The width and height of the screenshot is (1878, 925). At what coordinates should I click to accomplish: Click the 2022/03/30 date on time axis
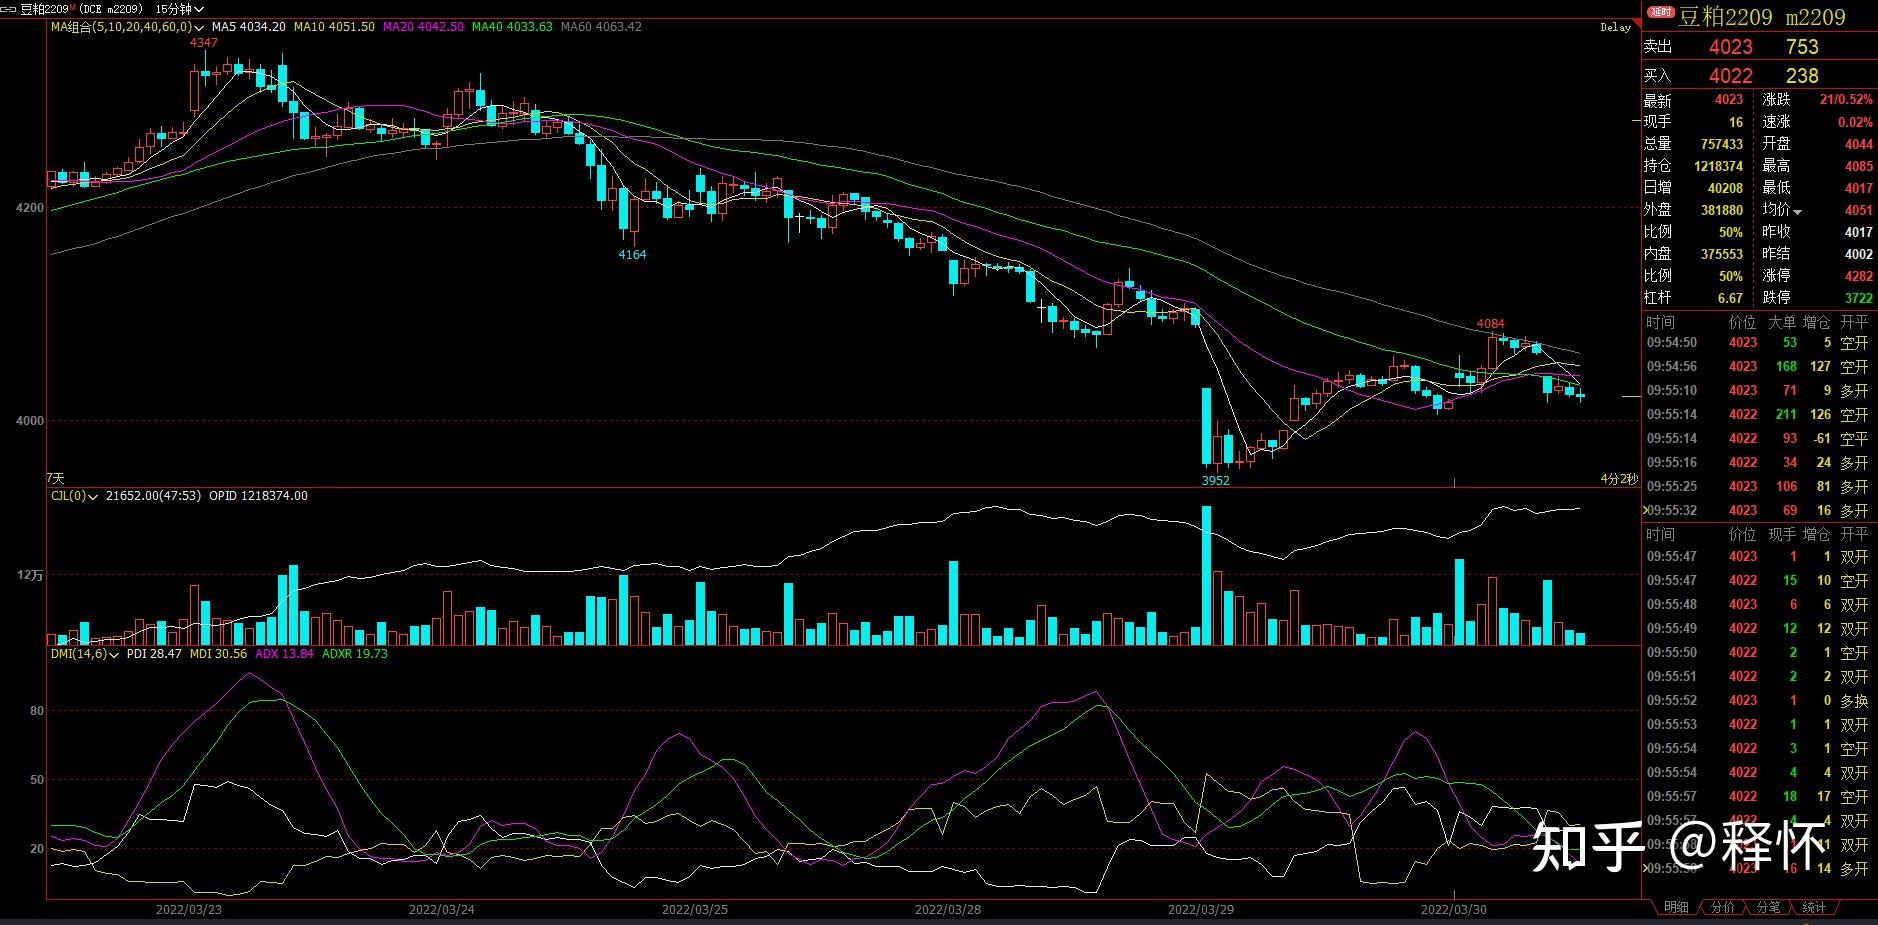tap(1454, 910)
